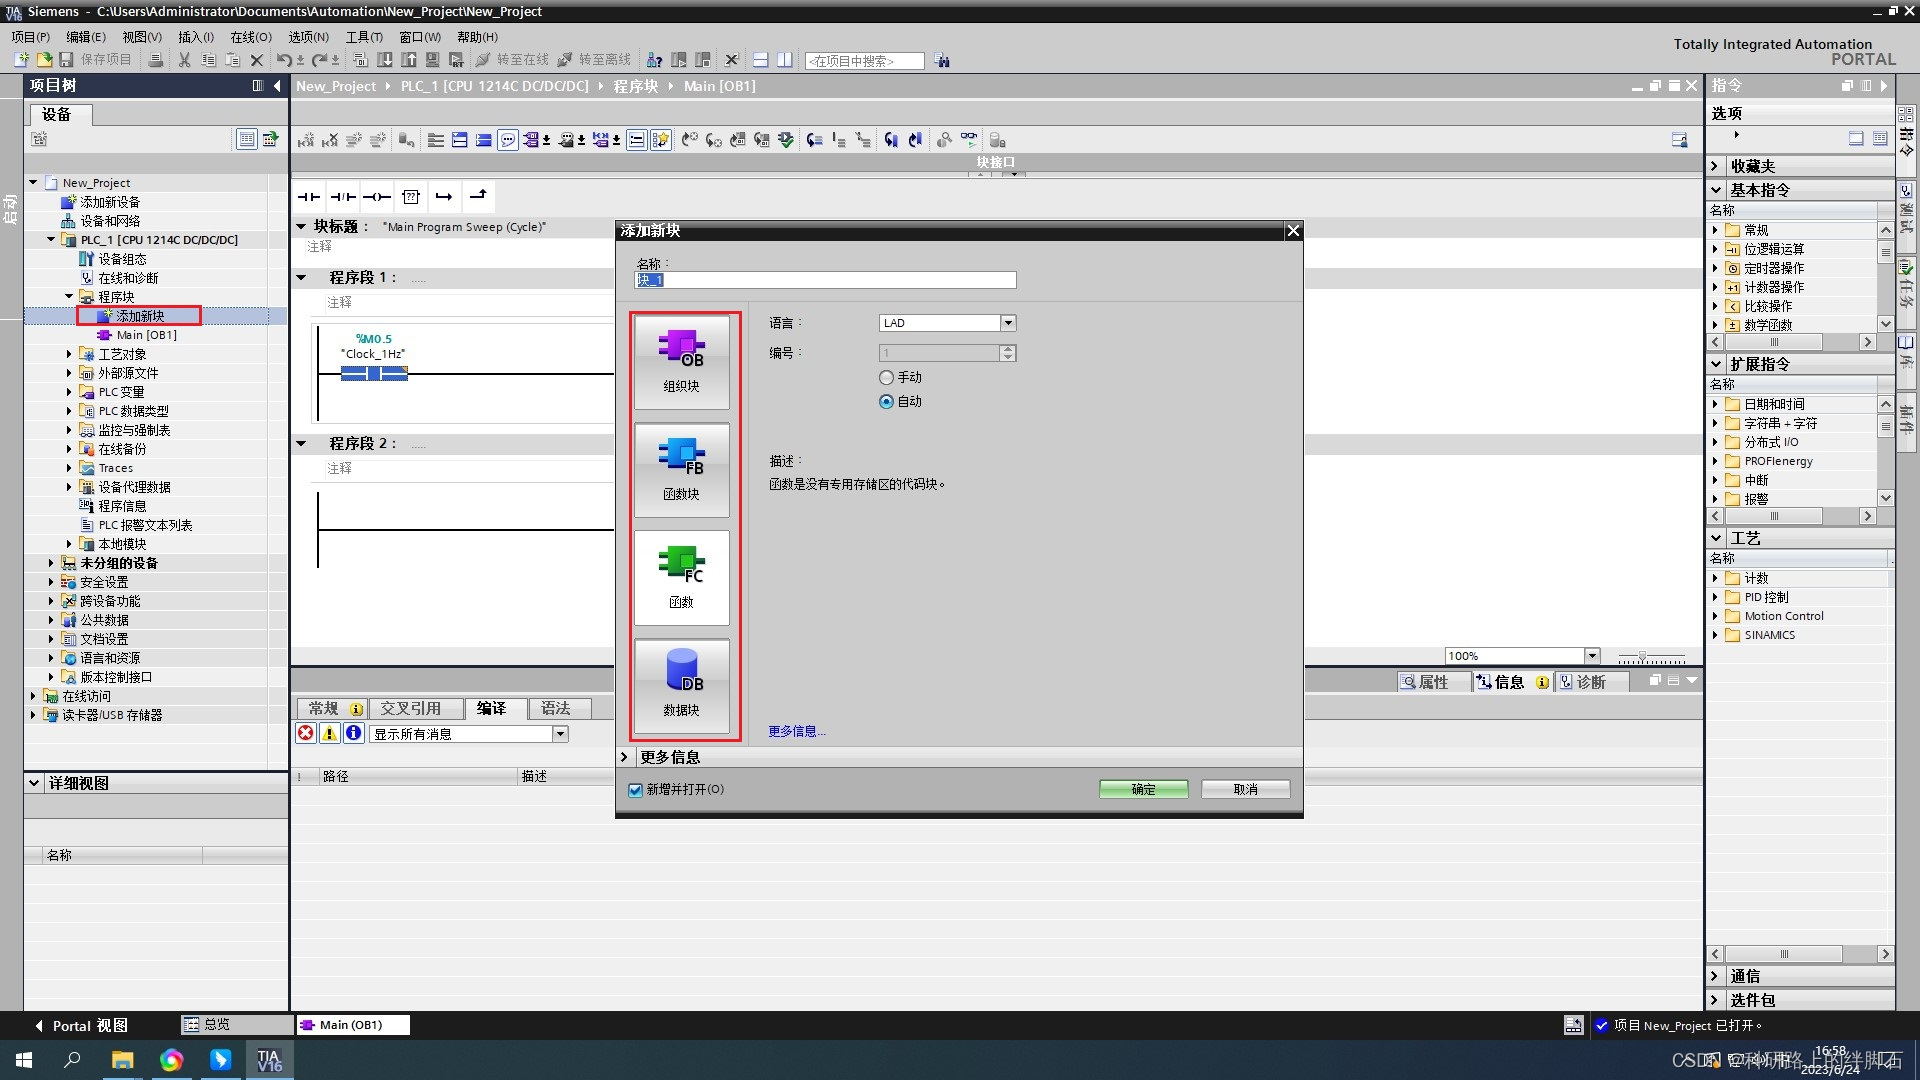Open the 项目(P) menu
The image size is (1920, 1080).
pyautogui.click(x=30, y=37)
